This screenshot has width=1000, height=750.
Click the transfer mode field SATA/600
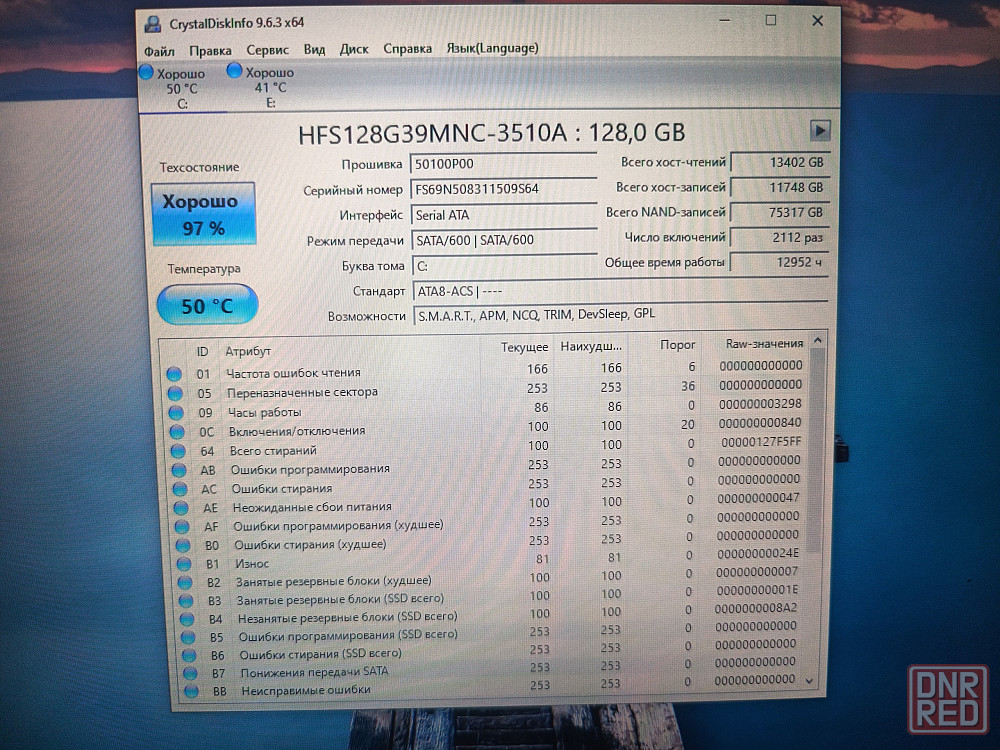coord(504,240)
